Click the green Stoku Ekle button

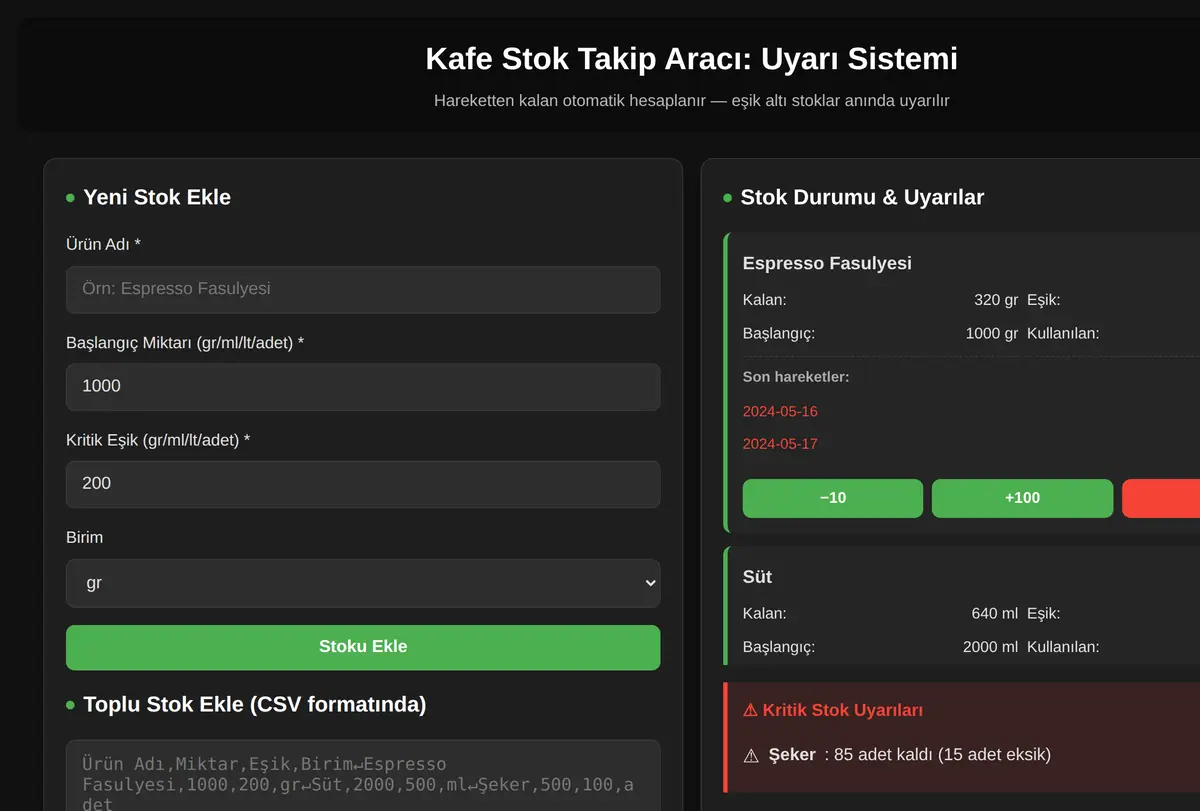click(363, 647)
